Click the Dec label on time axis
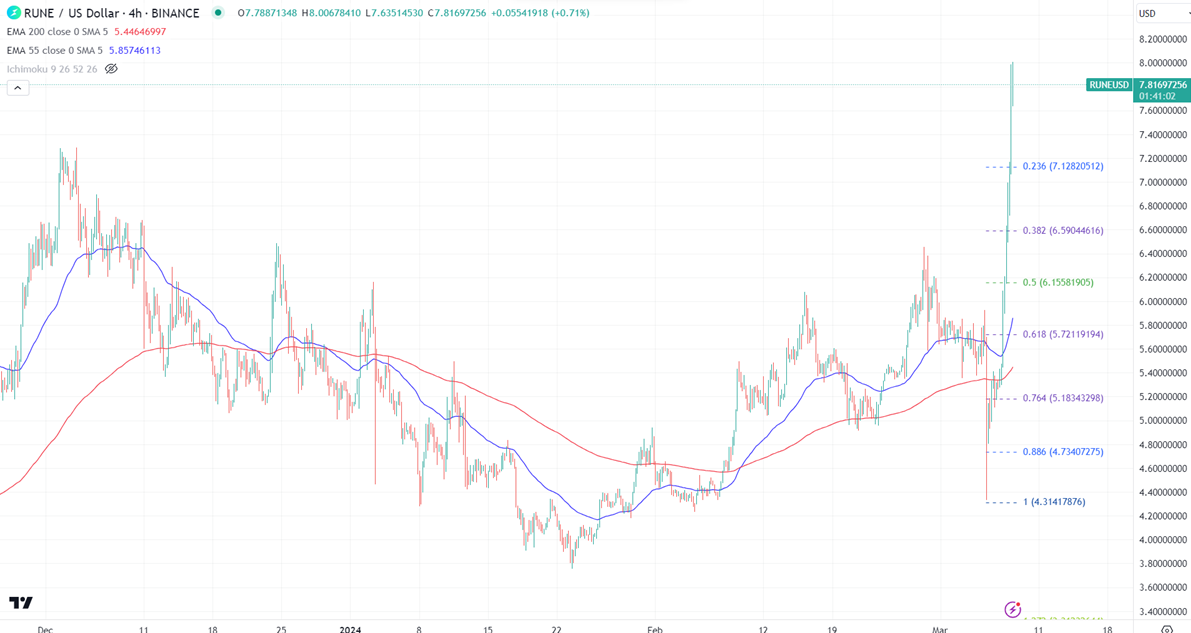1191x633 pixels. pyautogui.click(x=45, y=629)
